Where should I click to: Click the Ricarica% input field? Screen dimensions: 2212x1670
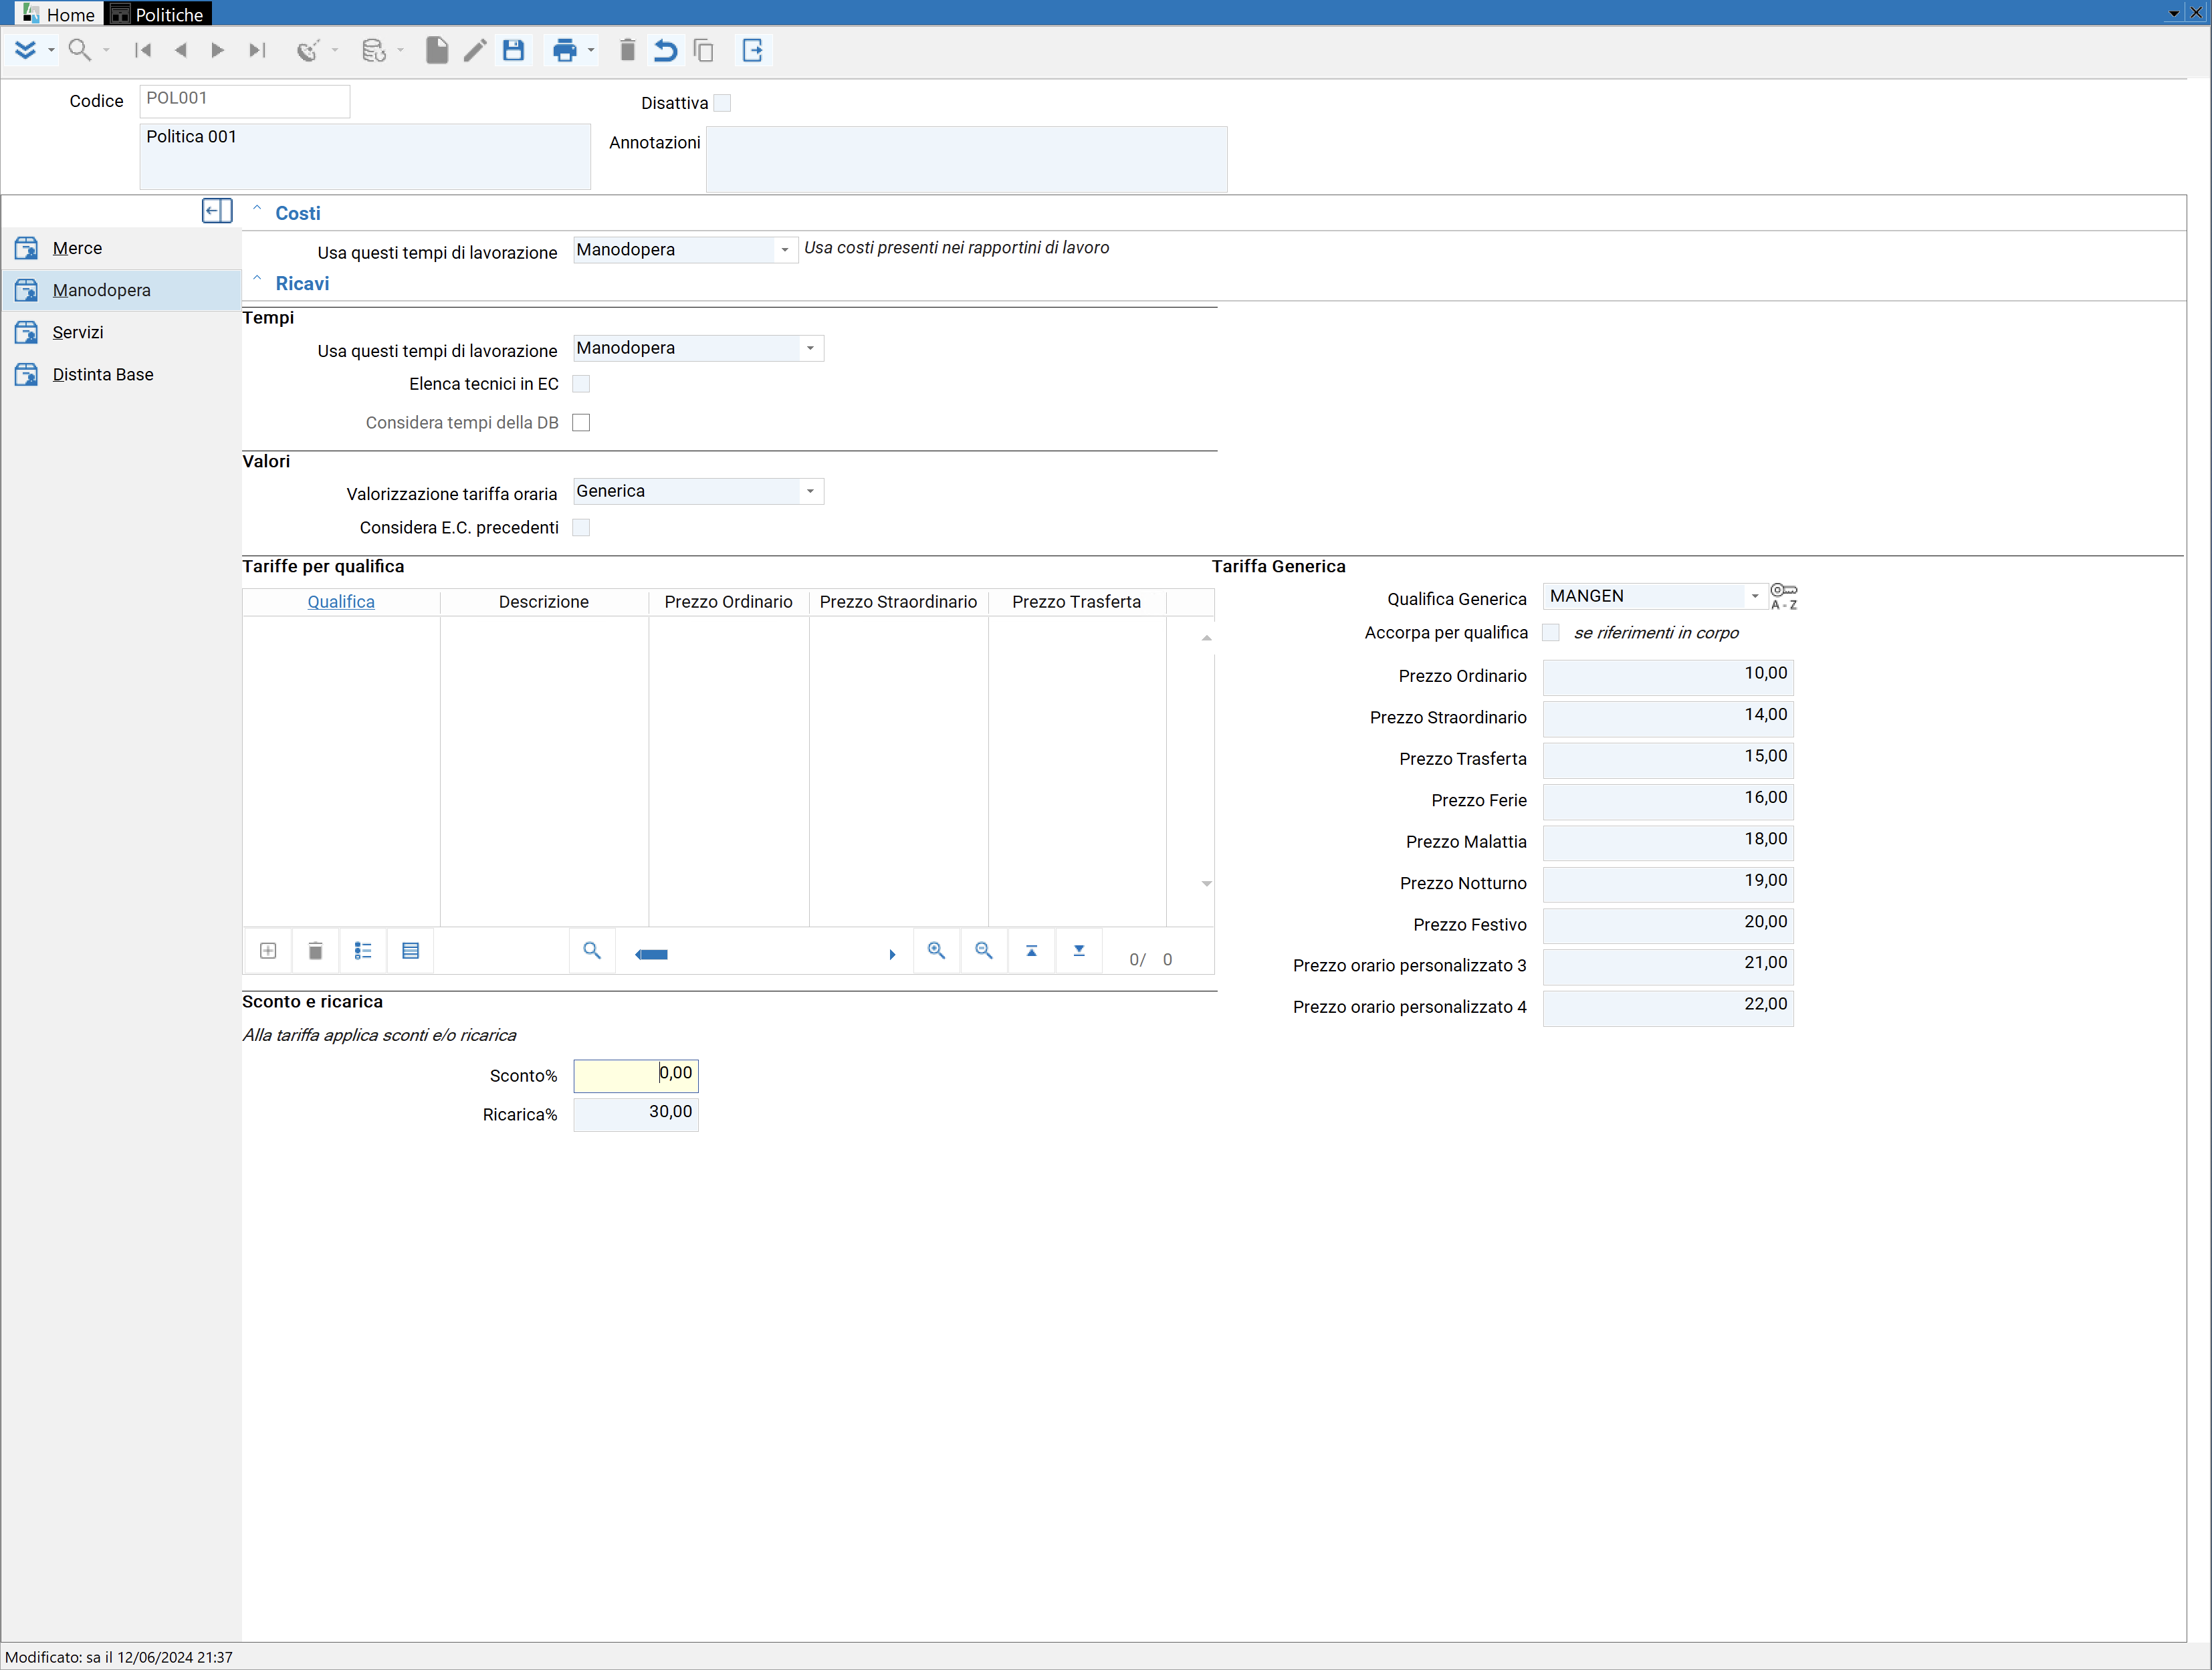click(x=636, y=1114)
